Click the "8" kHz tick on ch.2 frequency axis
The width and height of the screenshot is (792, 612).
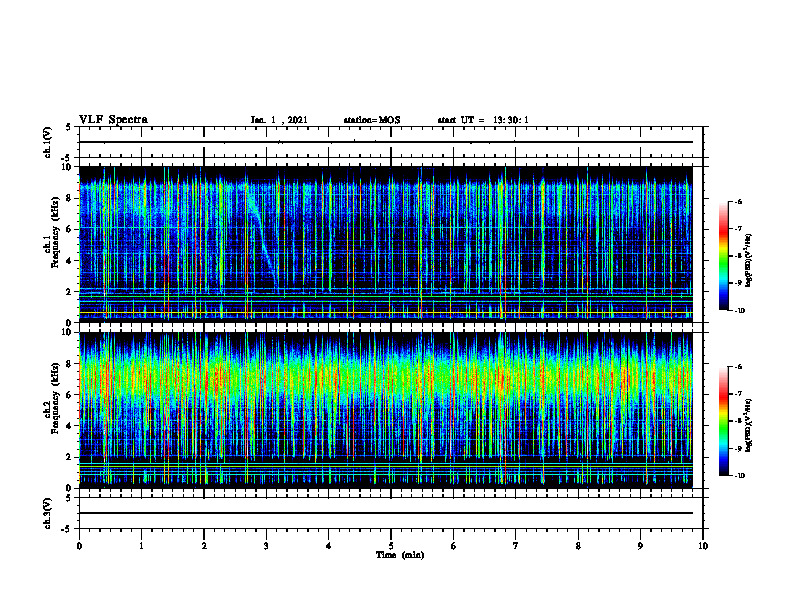pos(70,364)
